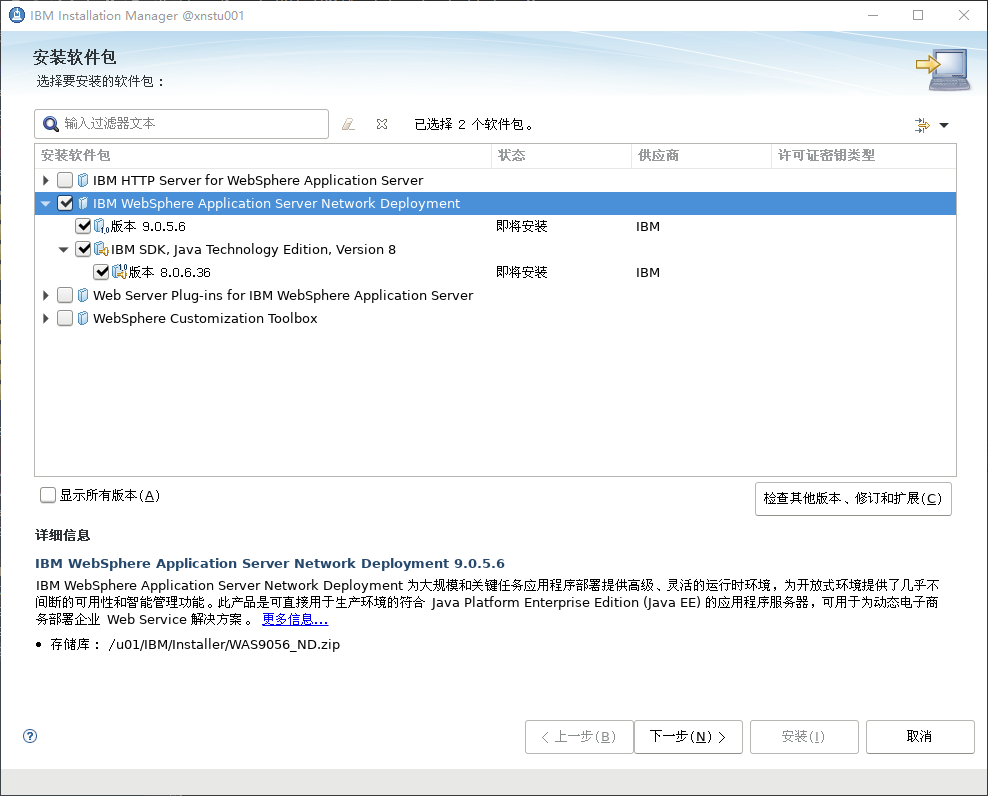Select Web Server Plug-ins row label
Image resolution: width=988 pixels, height=796 pixels.
(x=283, y=296)
